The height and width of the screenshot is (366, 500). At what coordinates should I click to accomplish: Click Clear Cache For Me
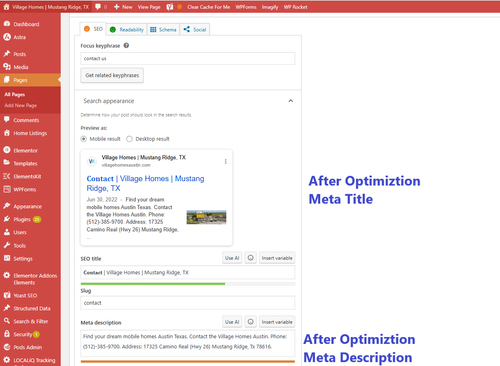tap(208, 7)
